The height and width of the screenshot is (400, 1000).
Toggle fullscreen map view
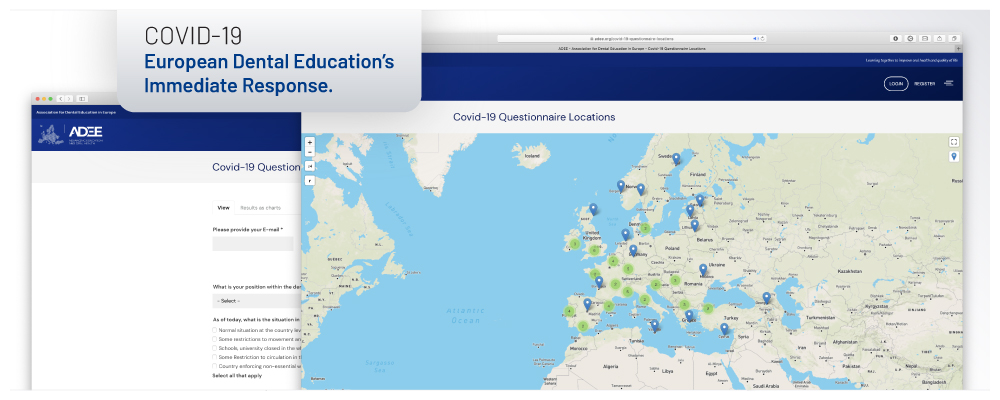click(x=954, y=142)
